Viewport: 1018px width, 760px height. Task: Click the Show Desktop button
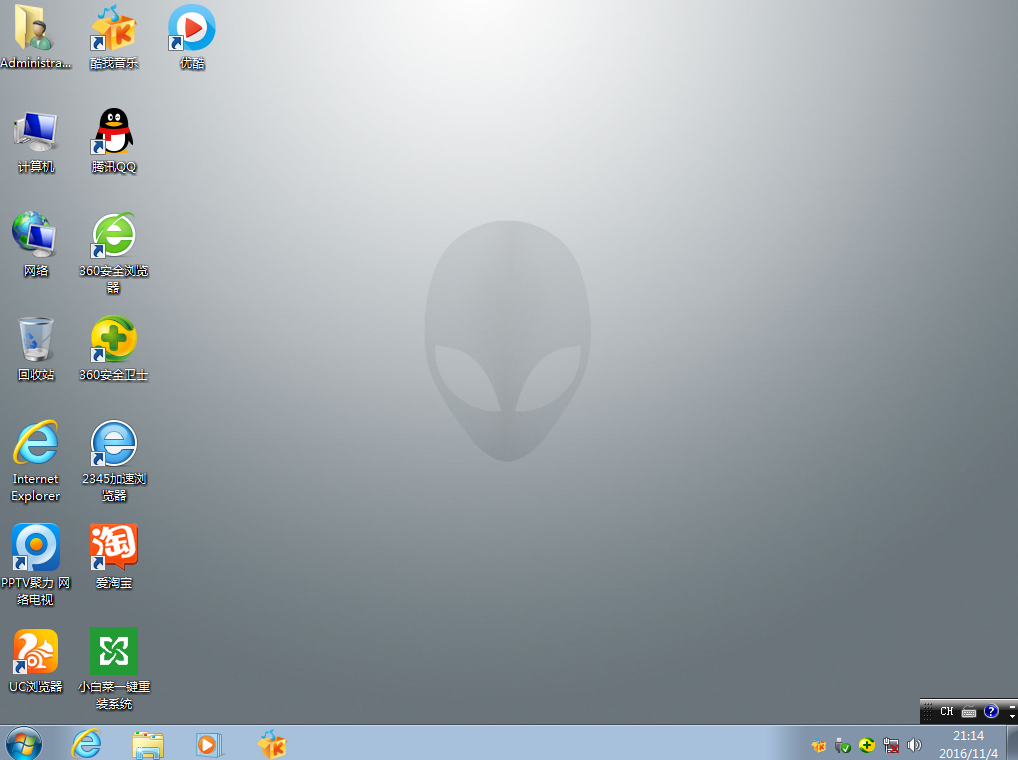click(1012, 743)
